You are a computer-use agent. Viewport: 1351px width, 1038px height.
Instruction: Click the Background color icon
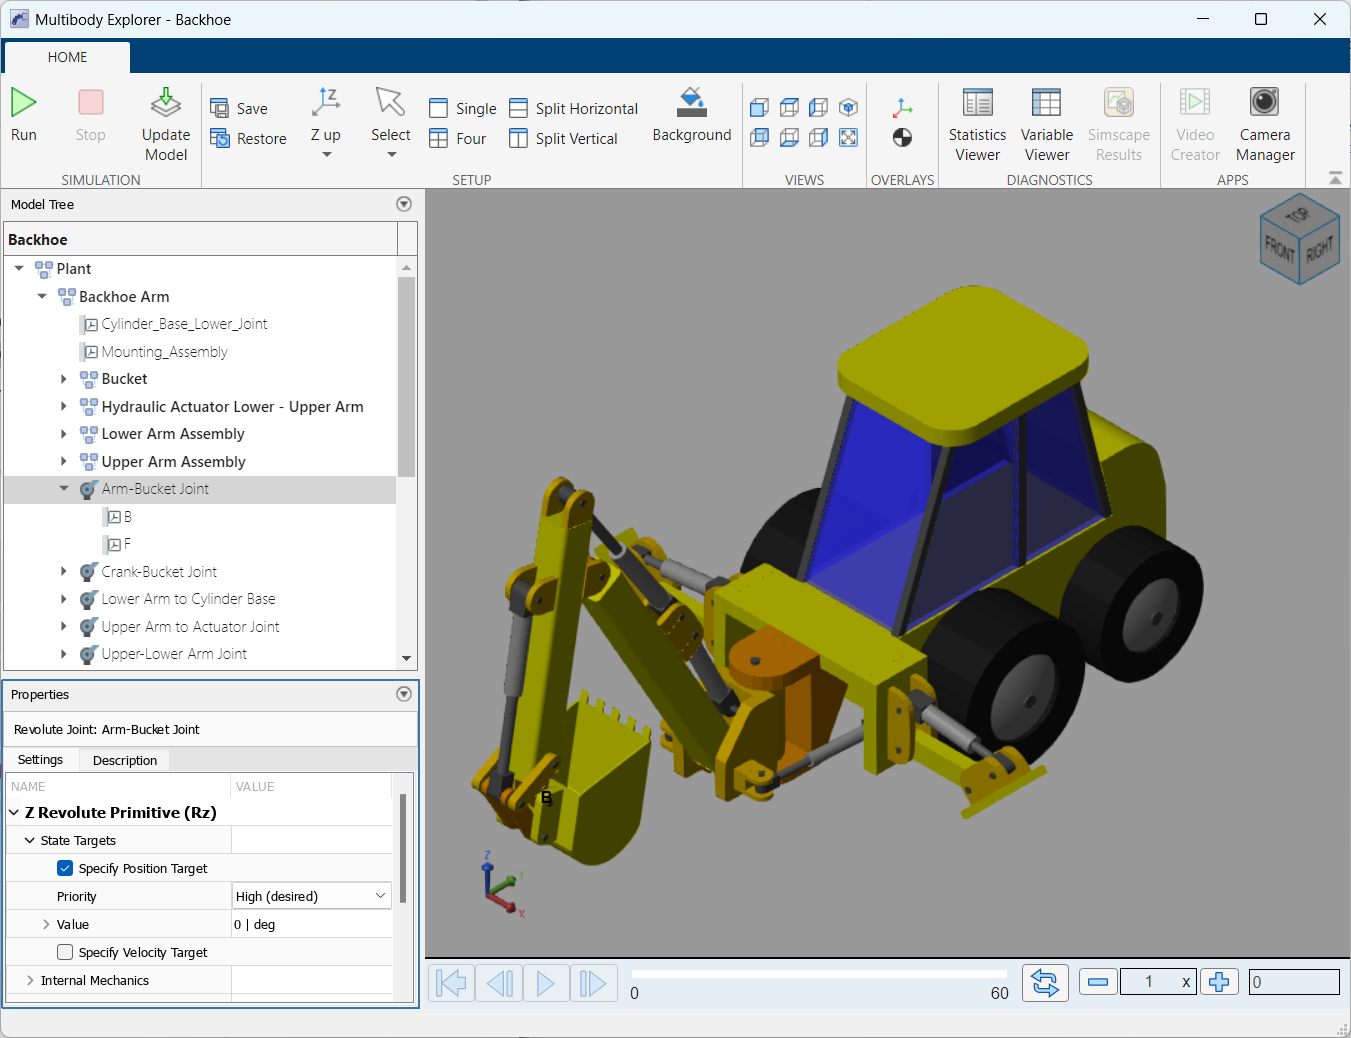tap(692, 103)
